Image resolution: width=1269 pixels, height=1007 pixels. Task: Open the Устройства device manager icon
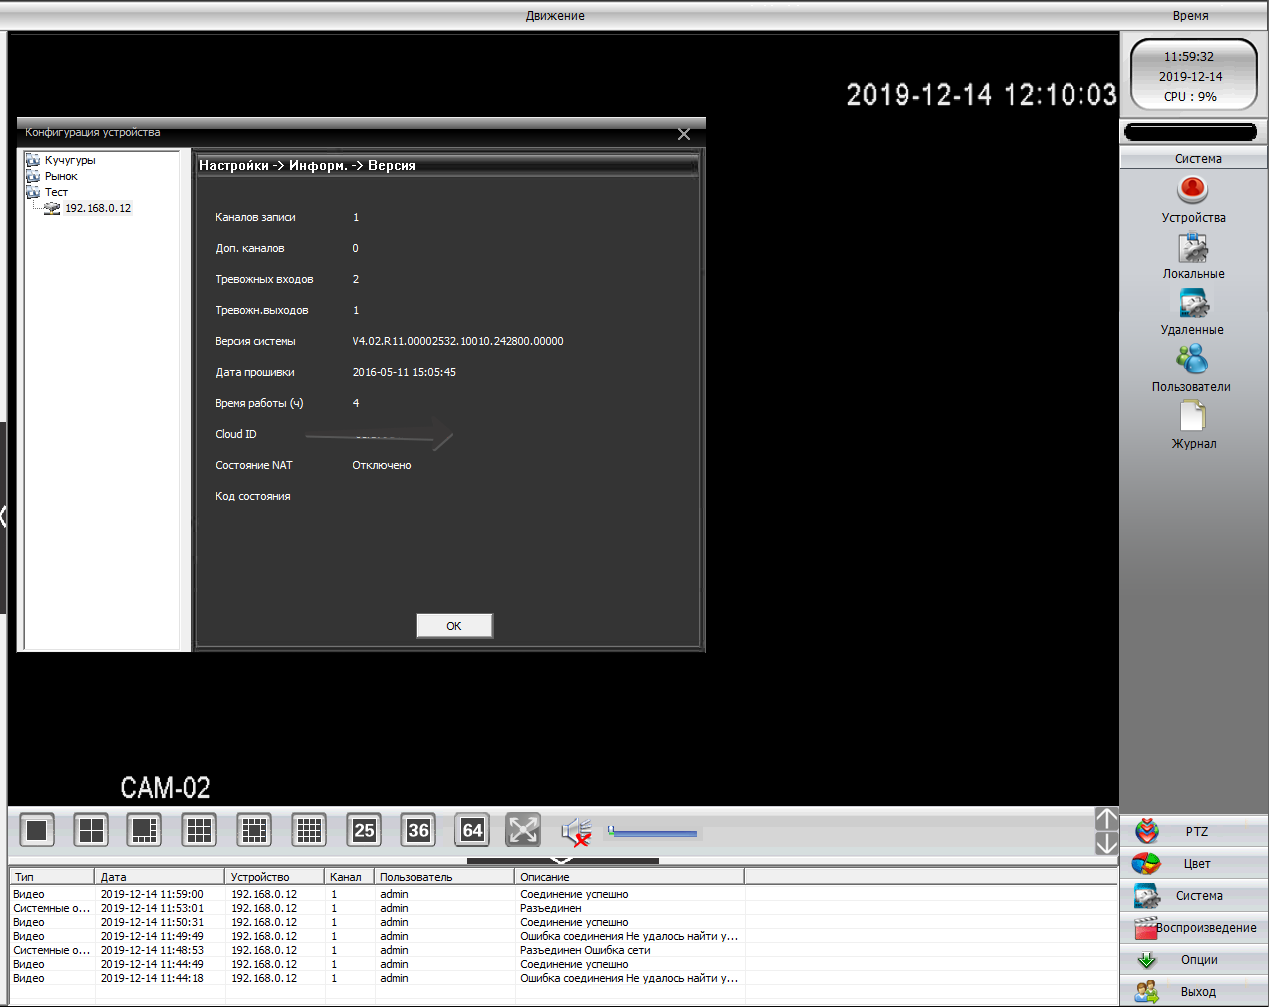1192,190
